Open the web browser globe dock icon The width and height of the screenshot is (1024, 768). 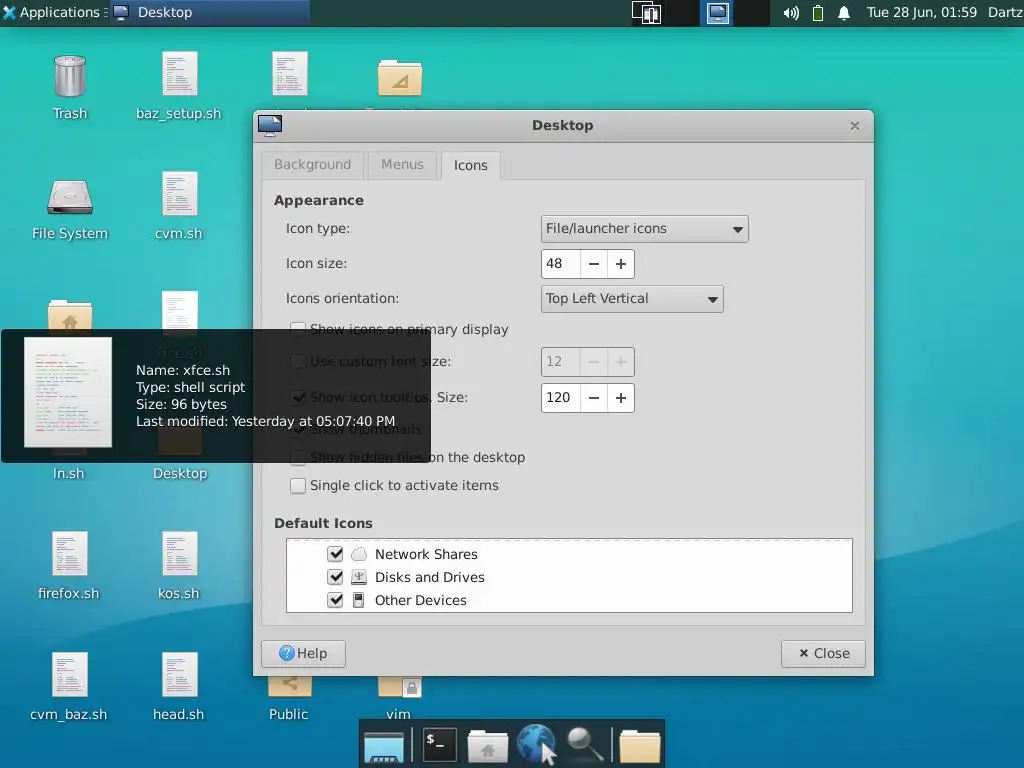point(536,744)
